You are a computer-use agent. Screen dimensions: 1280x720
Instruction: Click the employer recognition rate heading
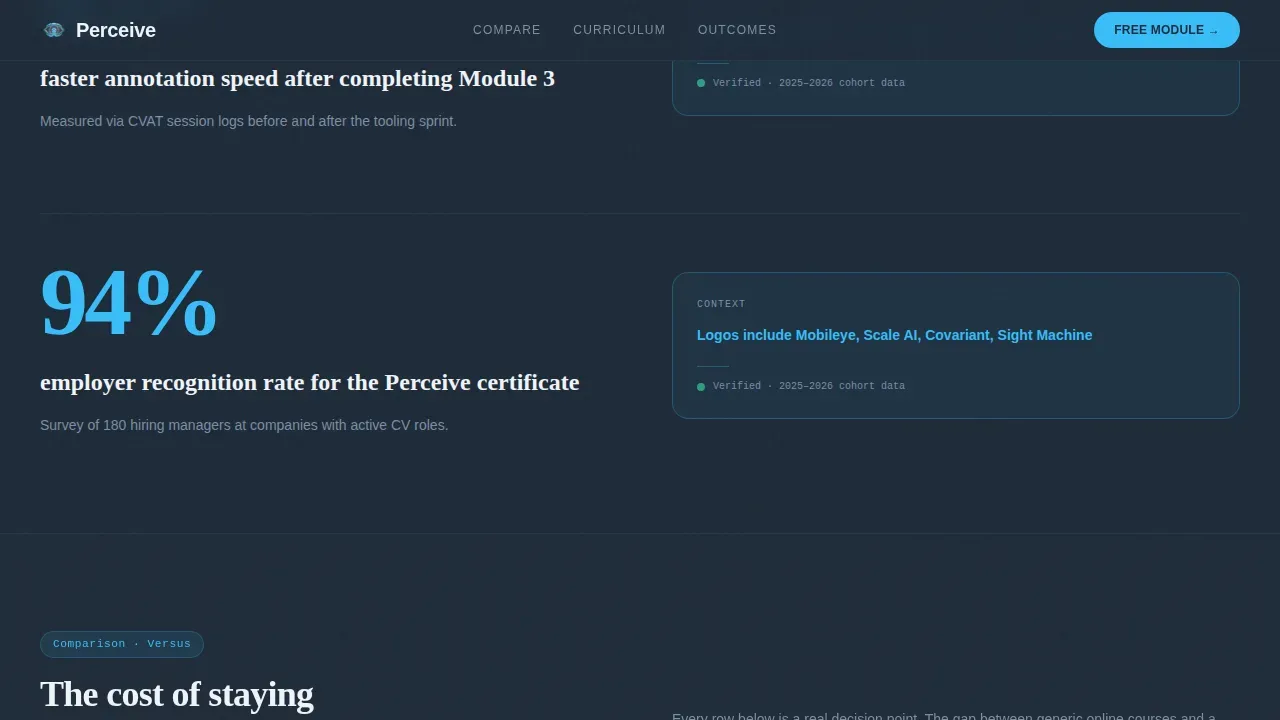pyautogui.click(x=310, y=382)
